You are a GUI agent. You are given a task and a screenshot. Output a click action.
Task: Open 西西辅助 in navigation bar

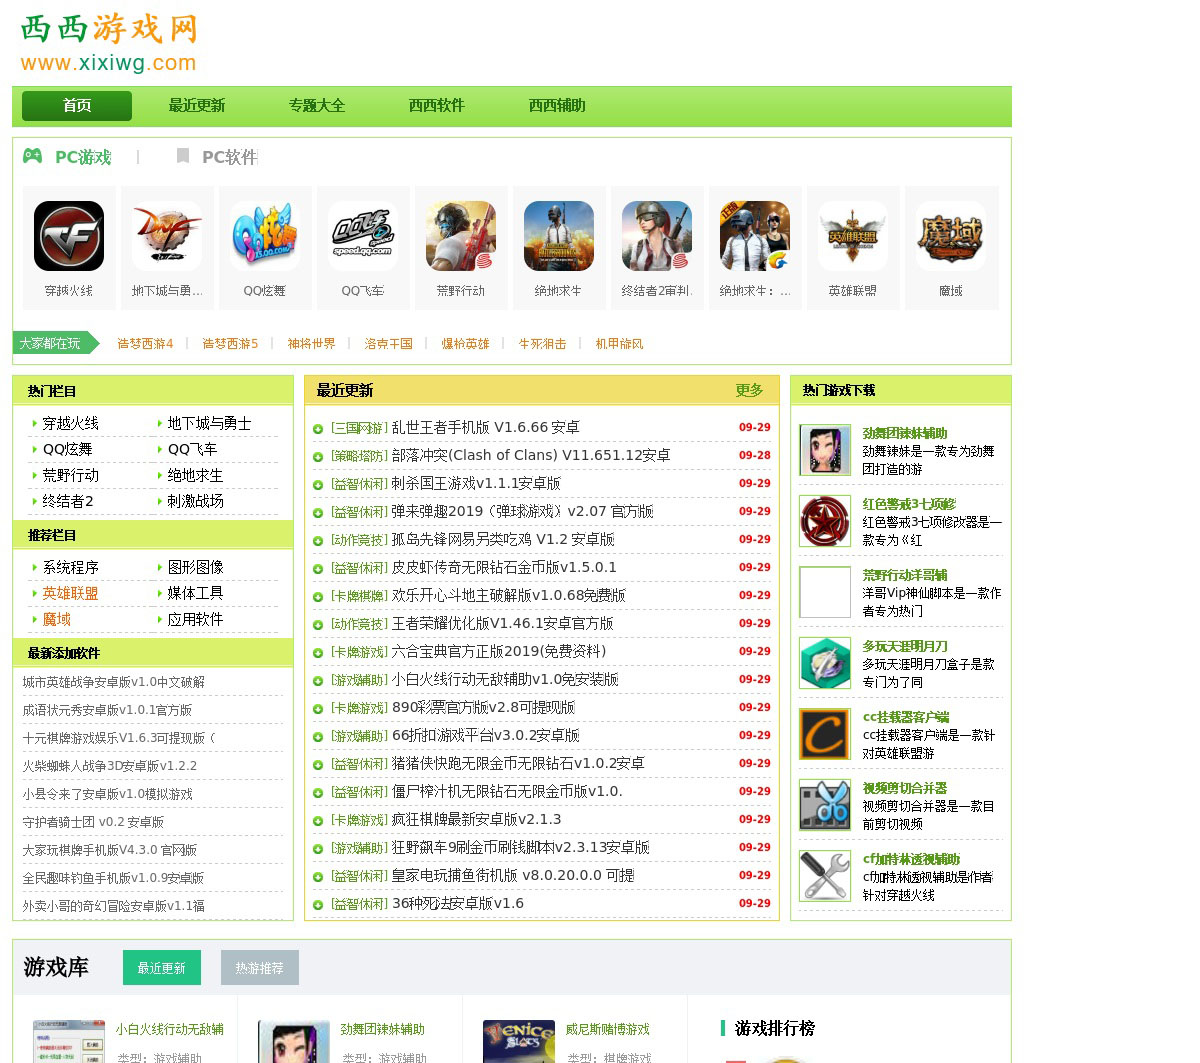[557, 106]
